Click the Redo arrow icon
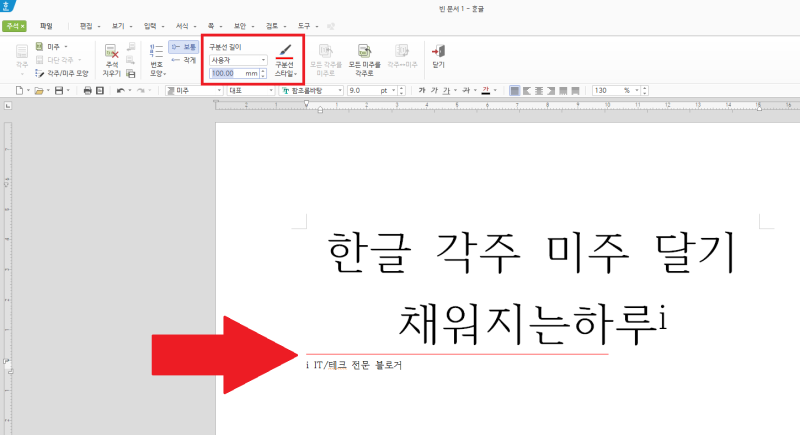Screen dimensions: 800x435 [141, 91]
